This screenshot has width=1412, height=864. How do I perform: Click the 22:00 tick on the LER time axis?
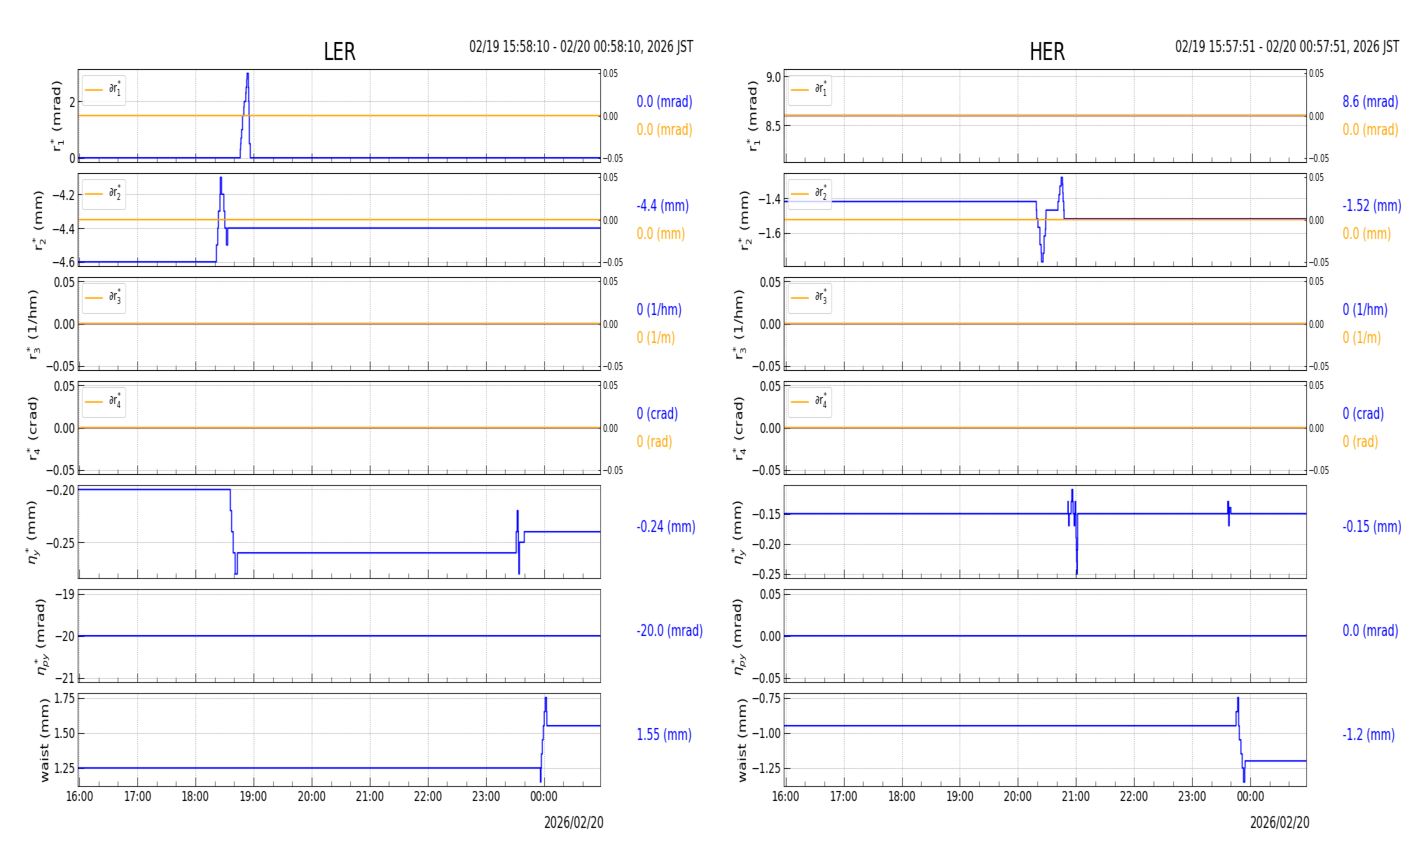(428, 797)
